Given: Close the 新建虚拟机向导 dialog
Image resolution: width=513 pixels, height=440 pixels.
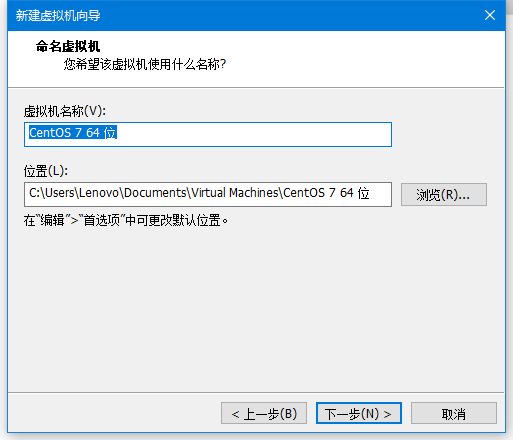Looking at the screenshot, I should 490,15.
